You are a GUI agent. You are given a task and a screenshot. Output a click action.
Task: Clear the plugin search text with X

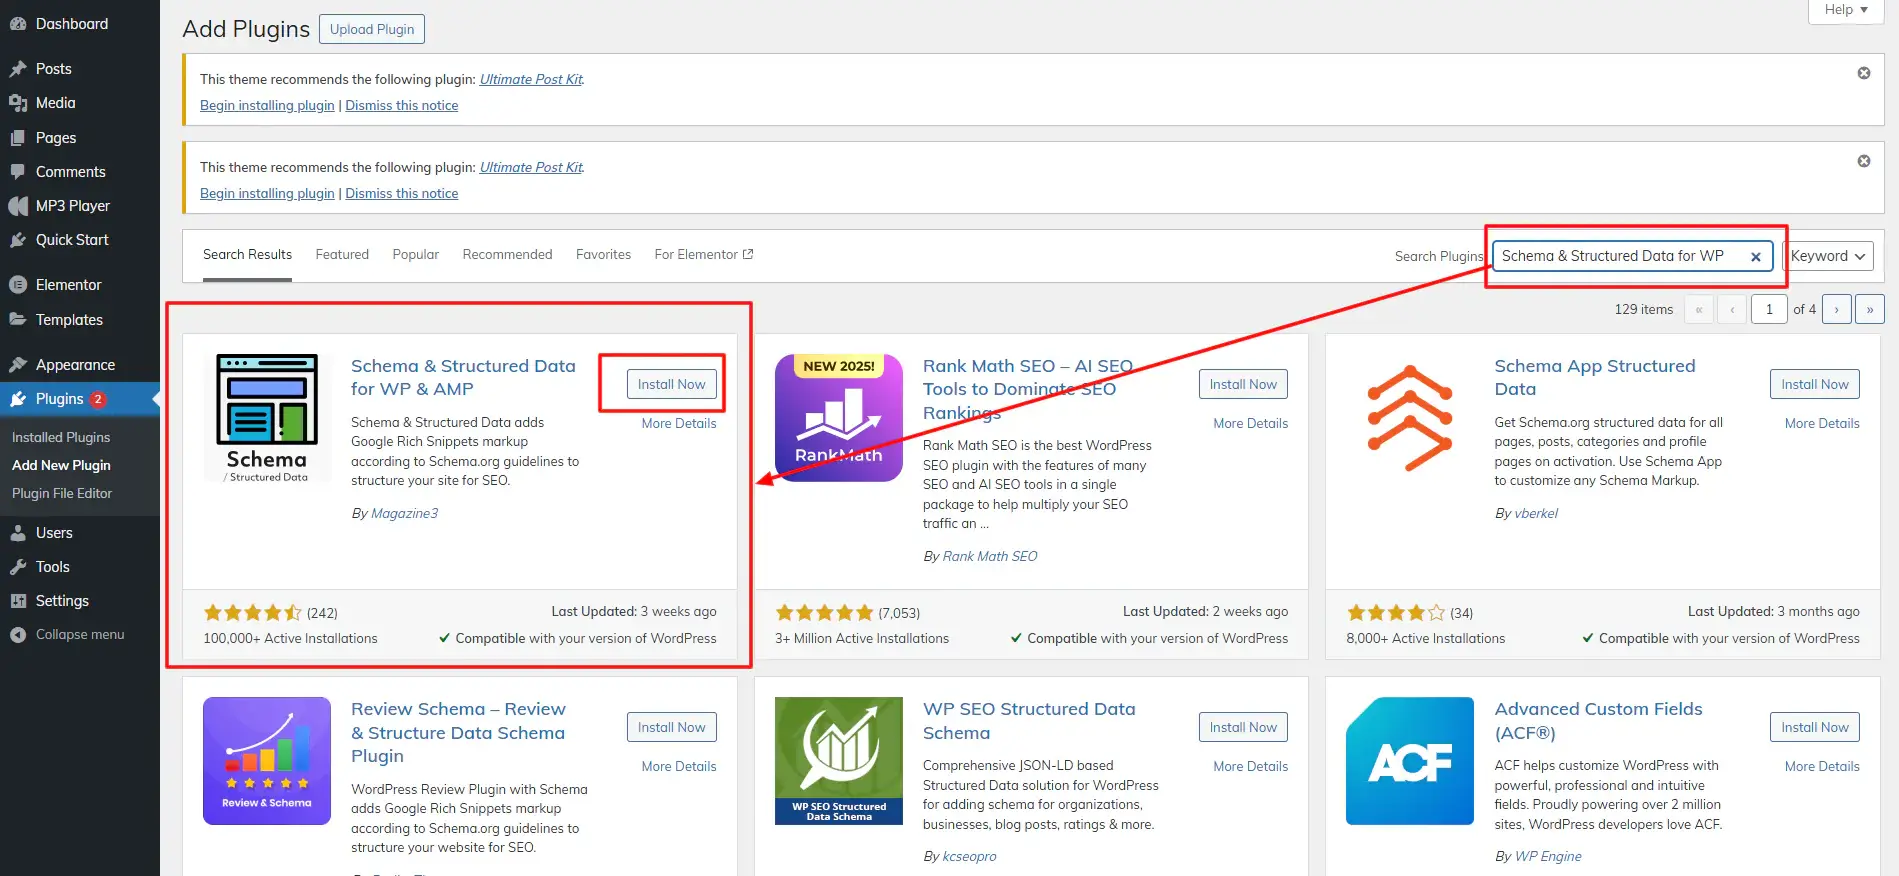tap(1755, 257)
